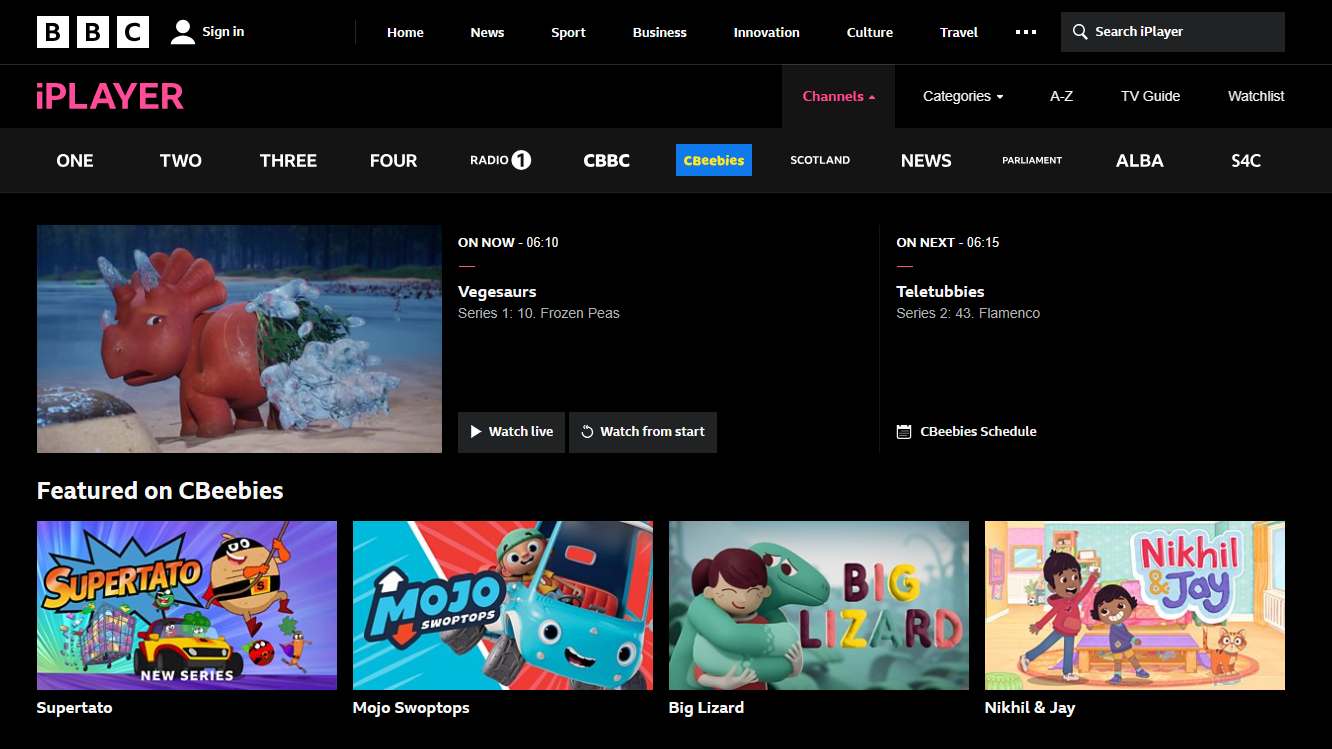Select BBC TWO channel
The height and width of the screenshot is (749, 1332).
coord(181,160)
